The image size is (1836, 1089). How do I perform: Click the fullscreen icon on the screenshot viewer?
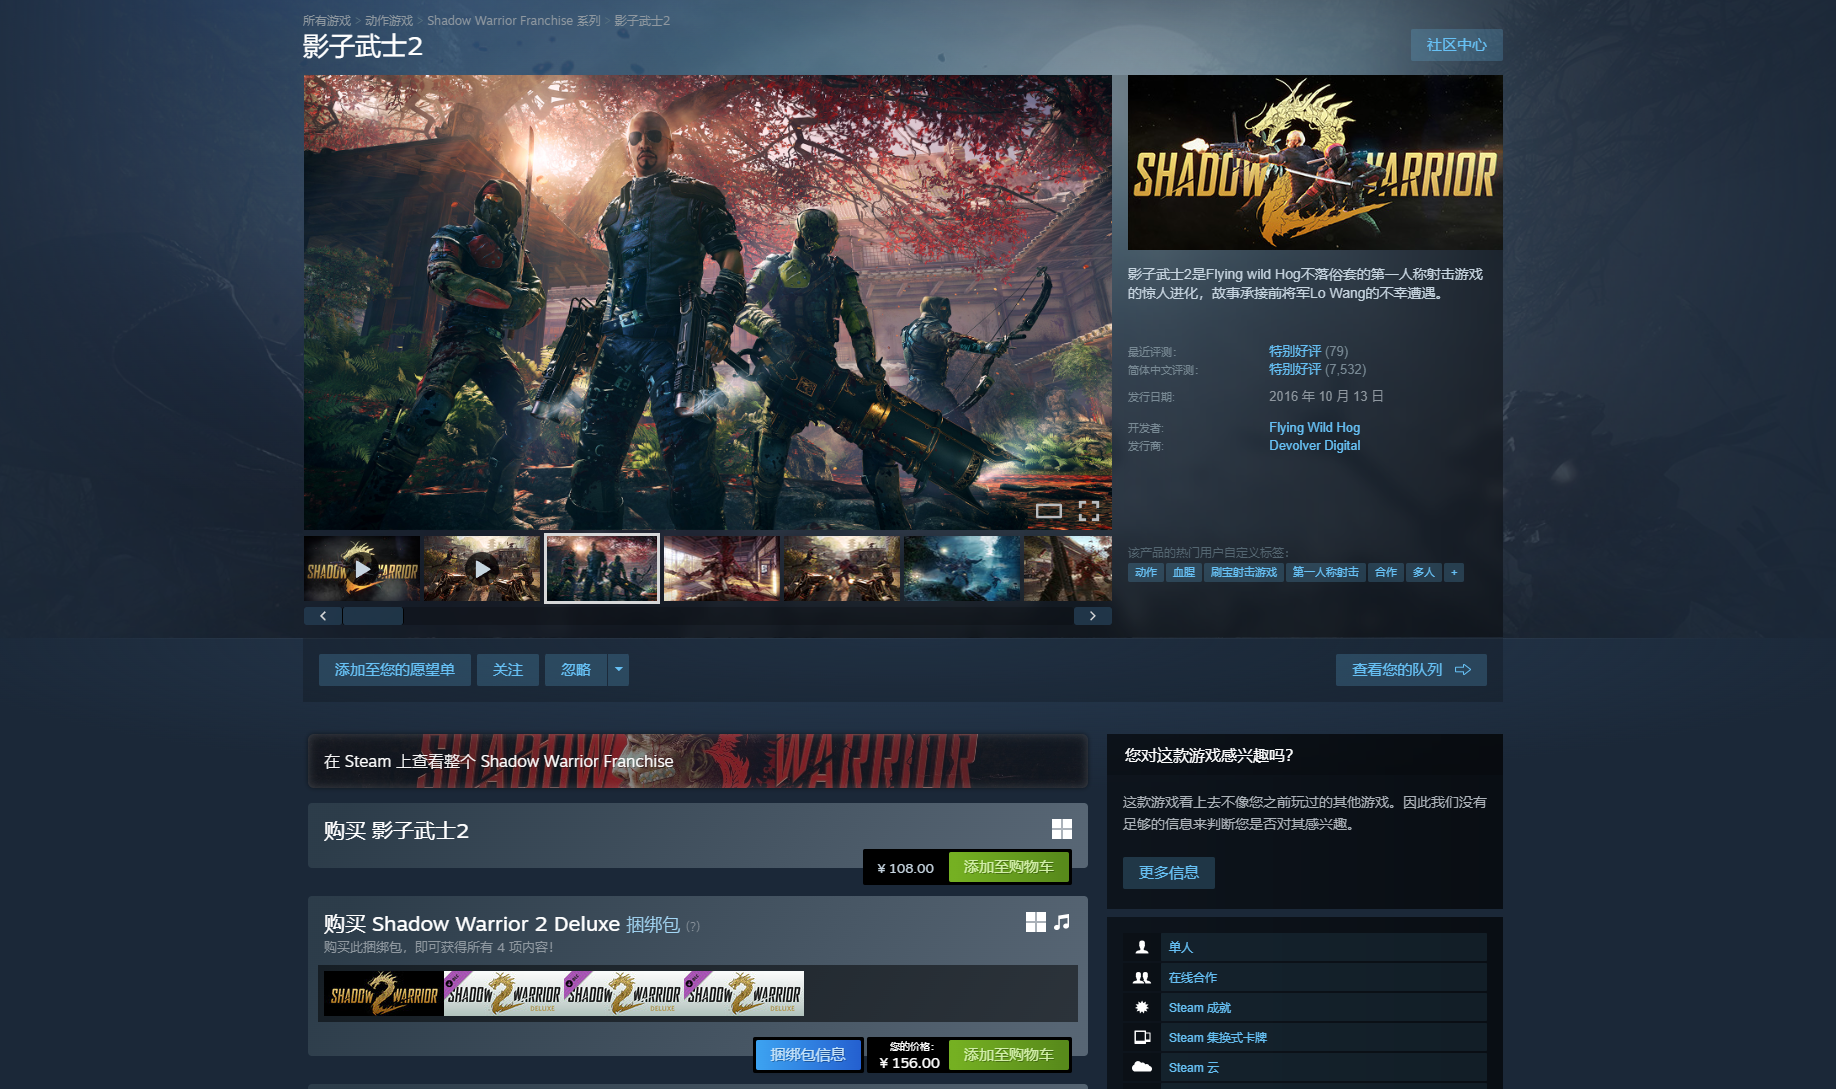[x=1089, y=511]
